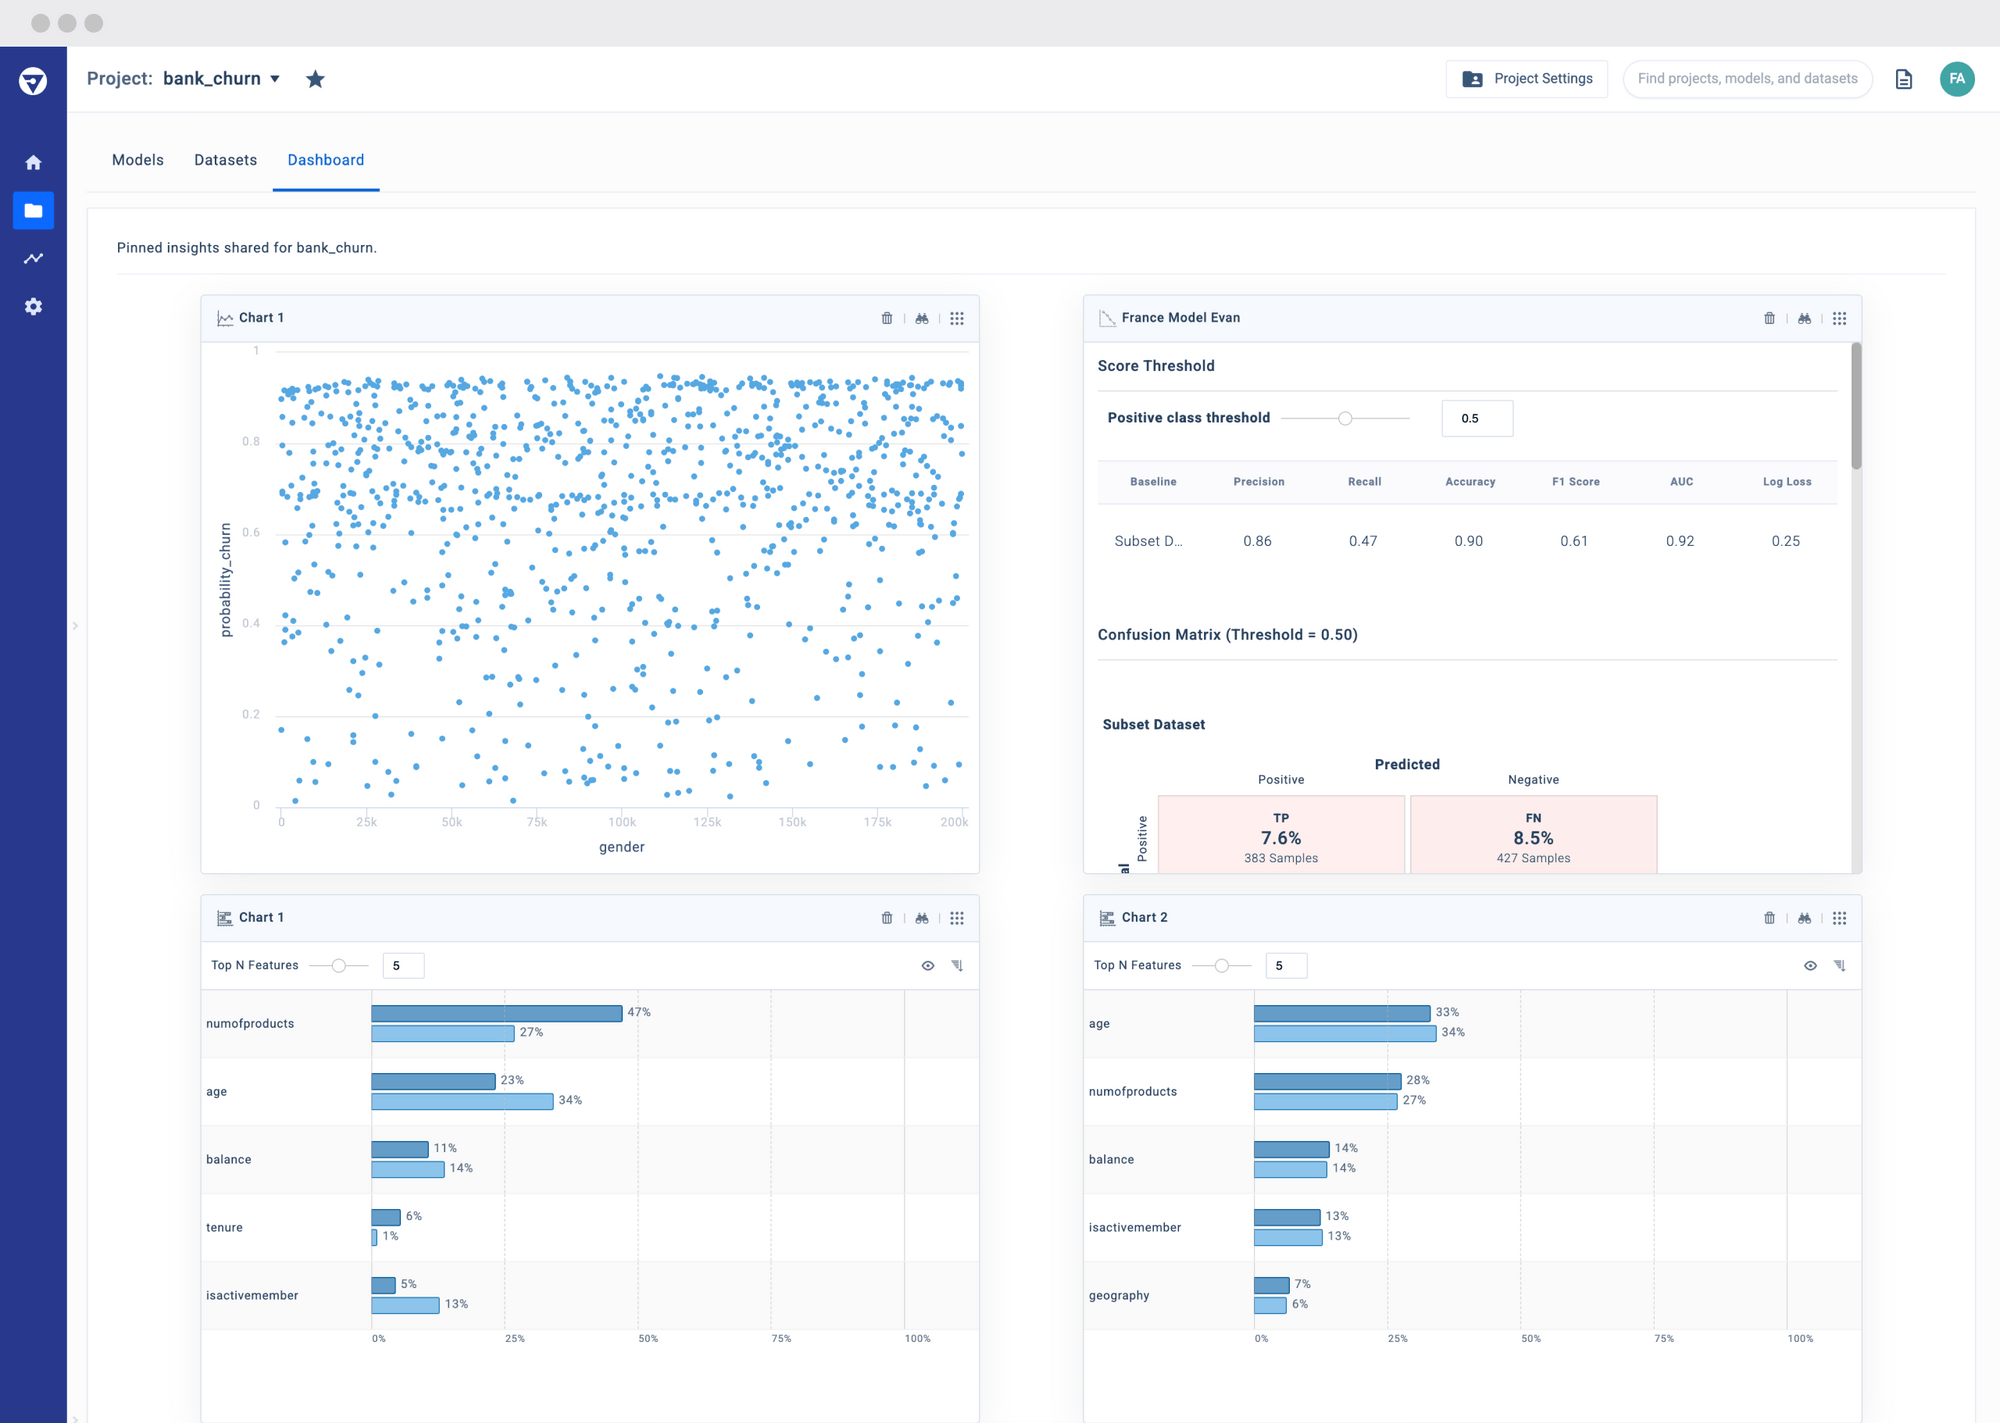This screenshot has height=1423, width=2000.
Task: Toggle the eye icon on Chart 2
Action: pos(1811,965)
